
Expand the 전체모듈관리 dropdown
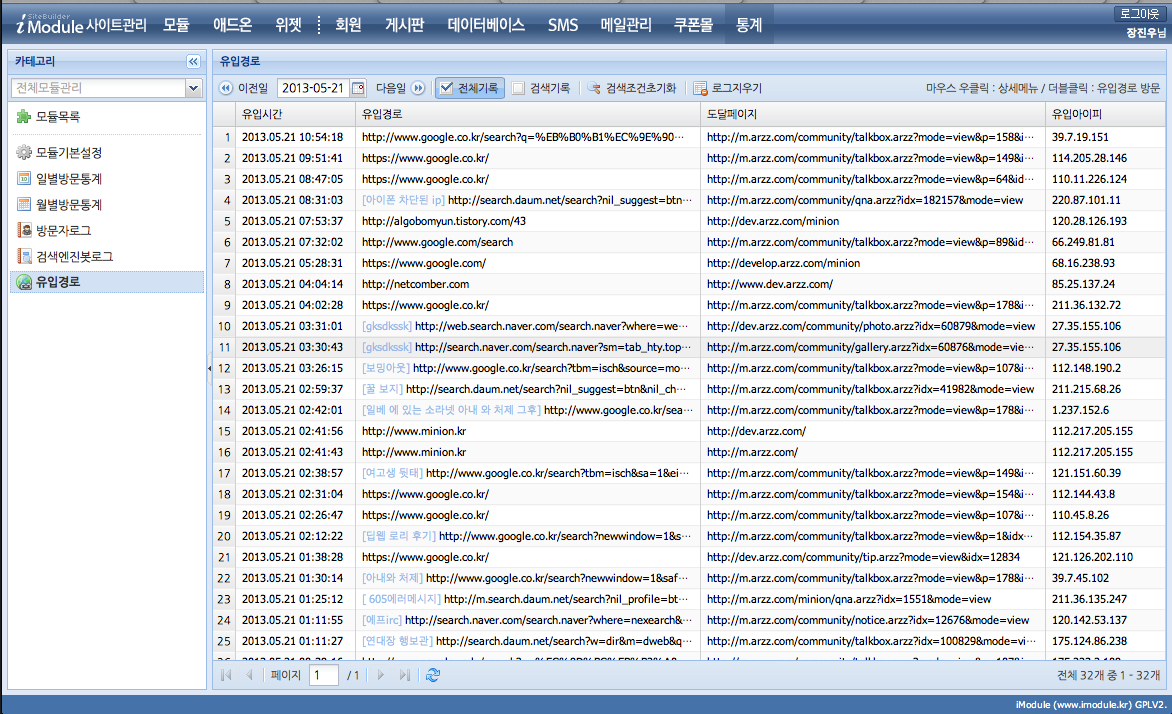click(194, 88)
